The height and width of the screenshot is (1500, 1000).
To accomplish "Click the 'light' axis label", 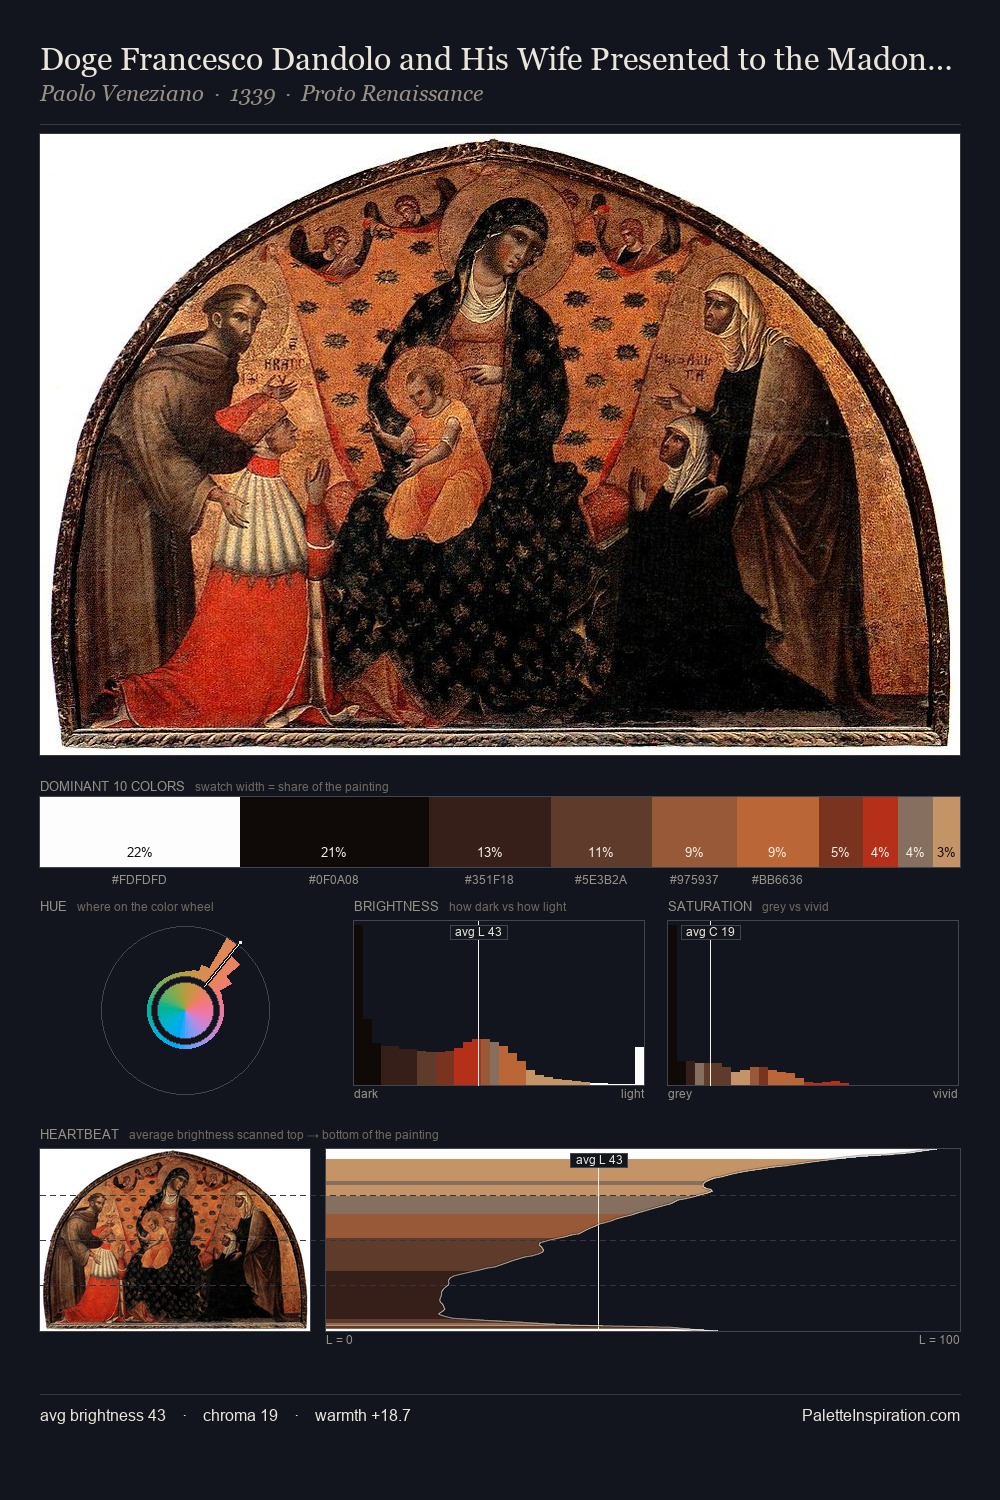I will point(632,1094).
